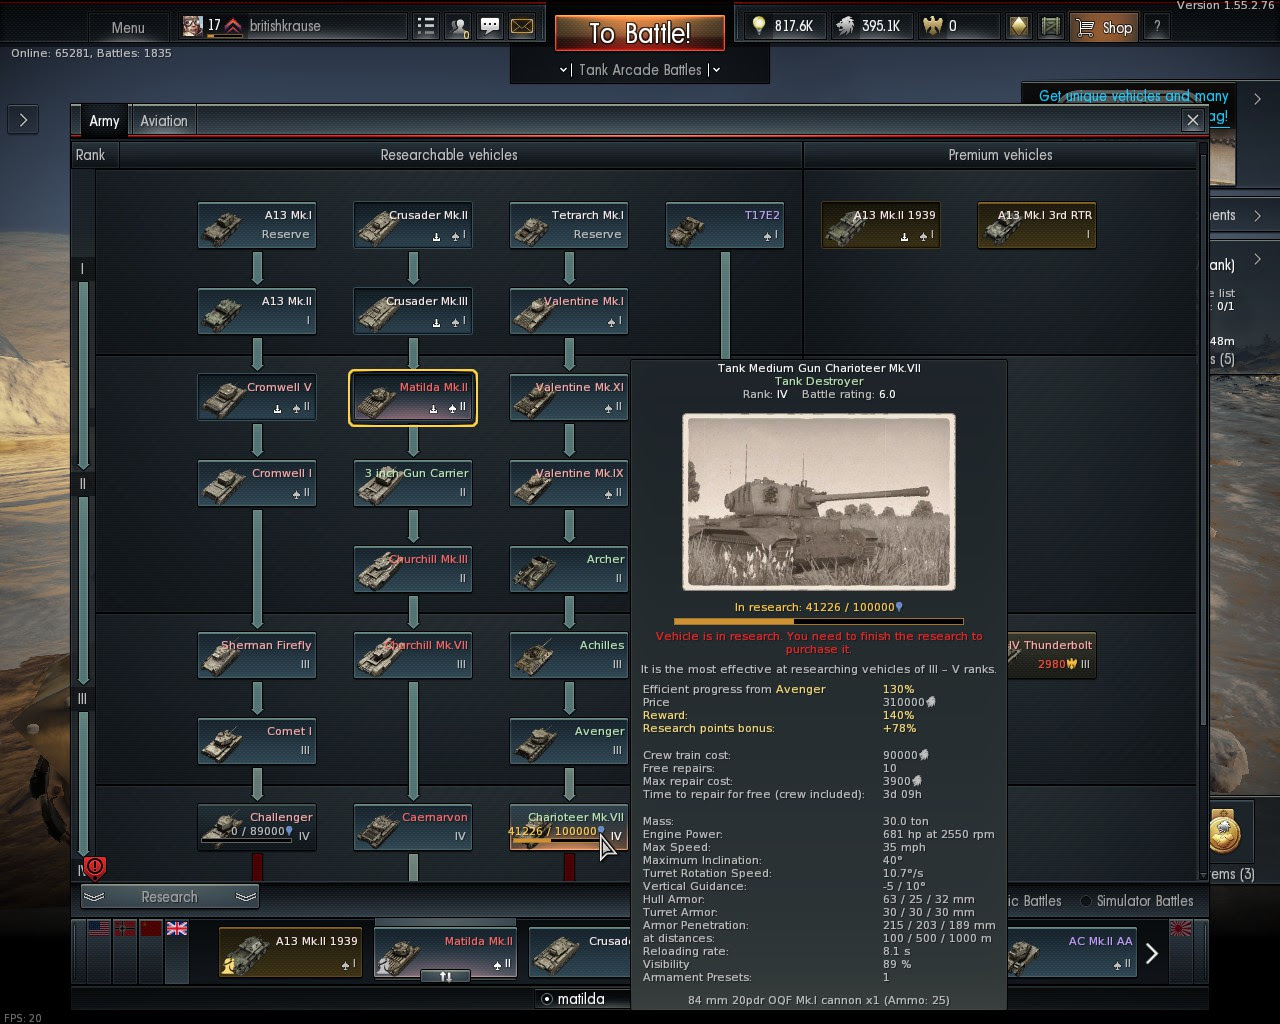Select the premium Thunderbolt card priced 2980
This screenshot has height=1024, width=1280.
tap(1051, 655)
